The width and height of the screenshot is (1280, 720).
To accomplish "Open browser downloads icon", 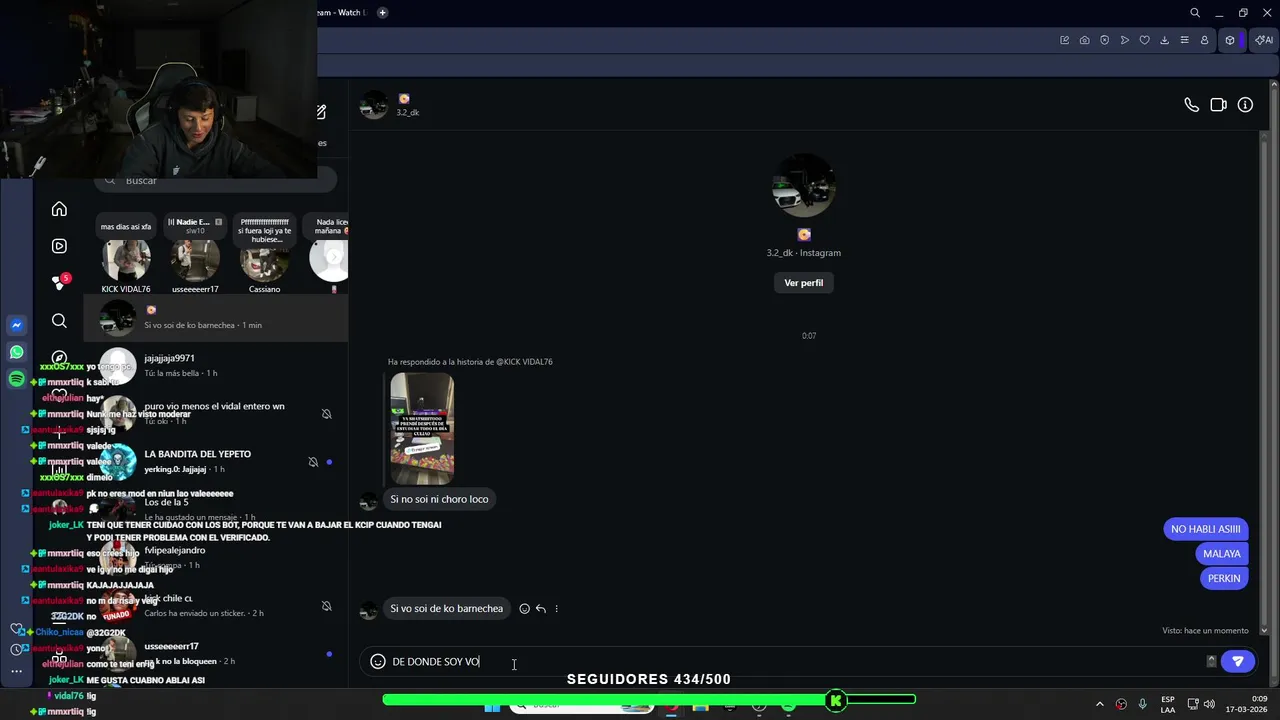I will [1164, 40].
